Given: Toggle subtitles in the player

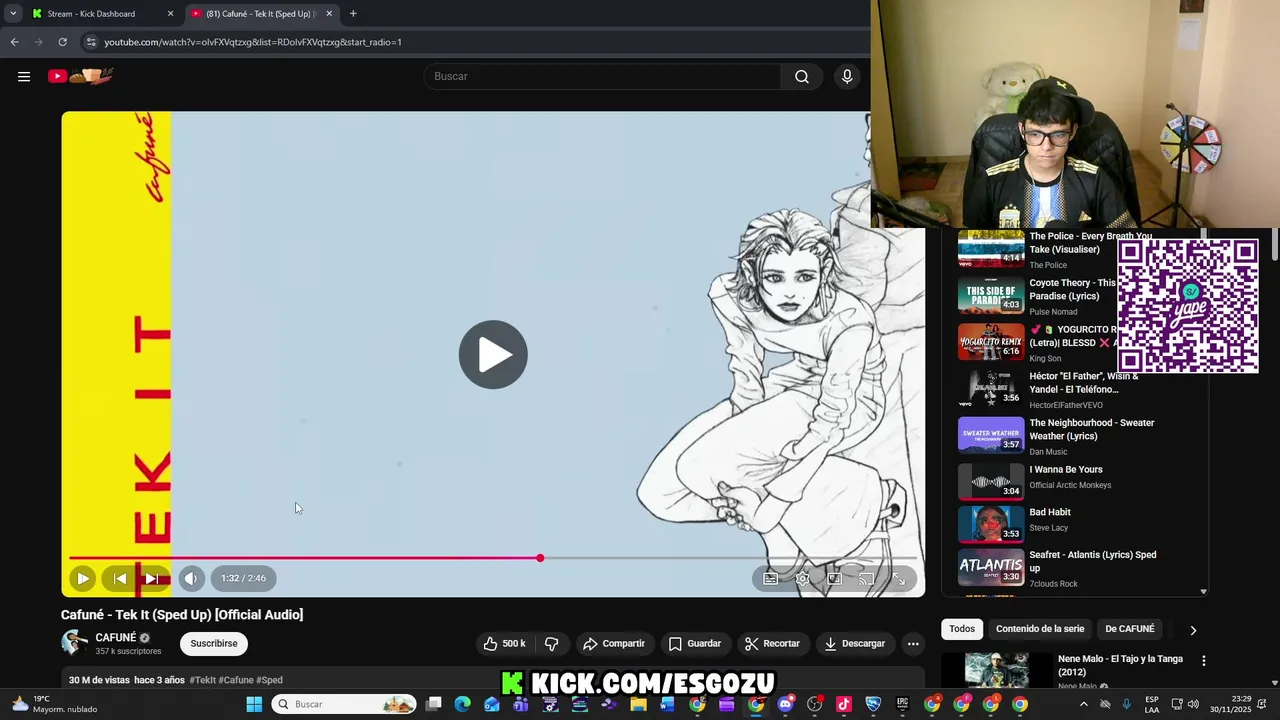Looking at the screenshot, I should [x=771, y=578].
